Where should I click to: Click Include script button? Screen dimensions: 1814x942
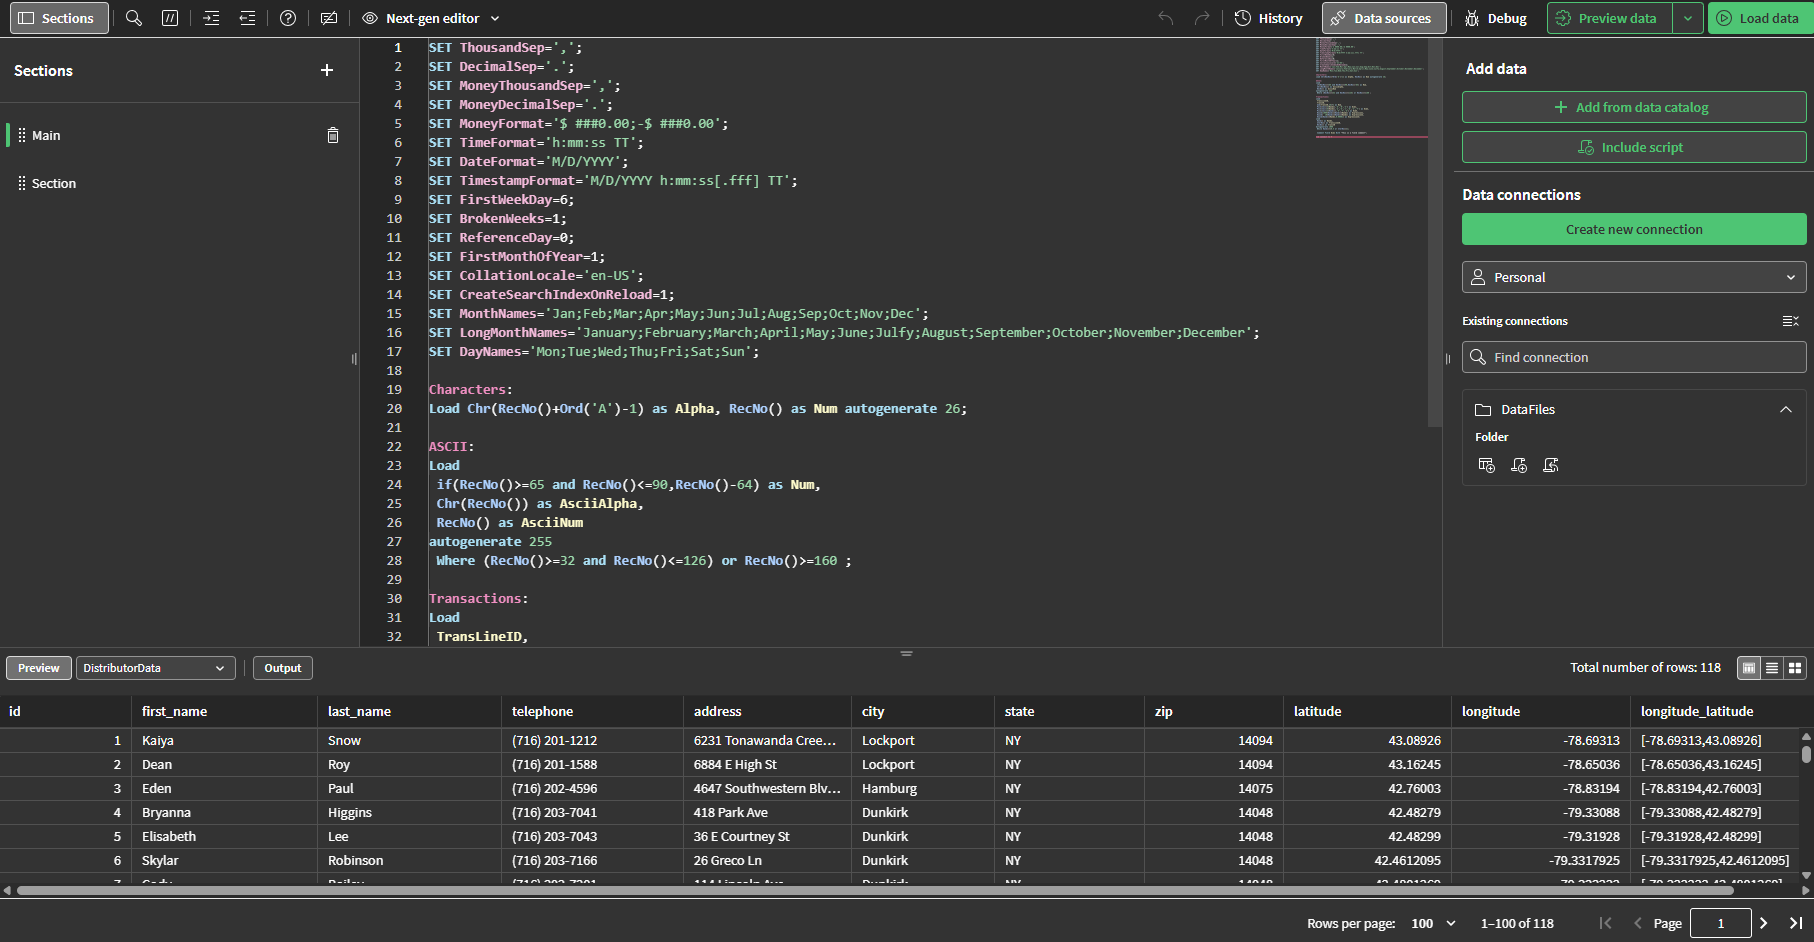(x=1634, y=147)
